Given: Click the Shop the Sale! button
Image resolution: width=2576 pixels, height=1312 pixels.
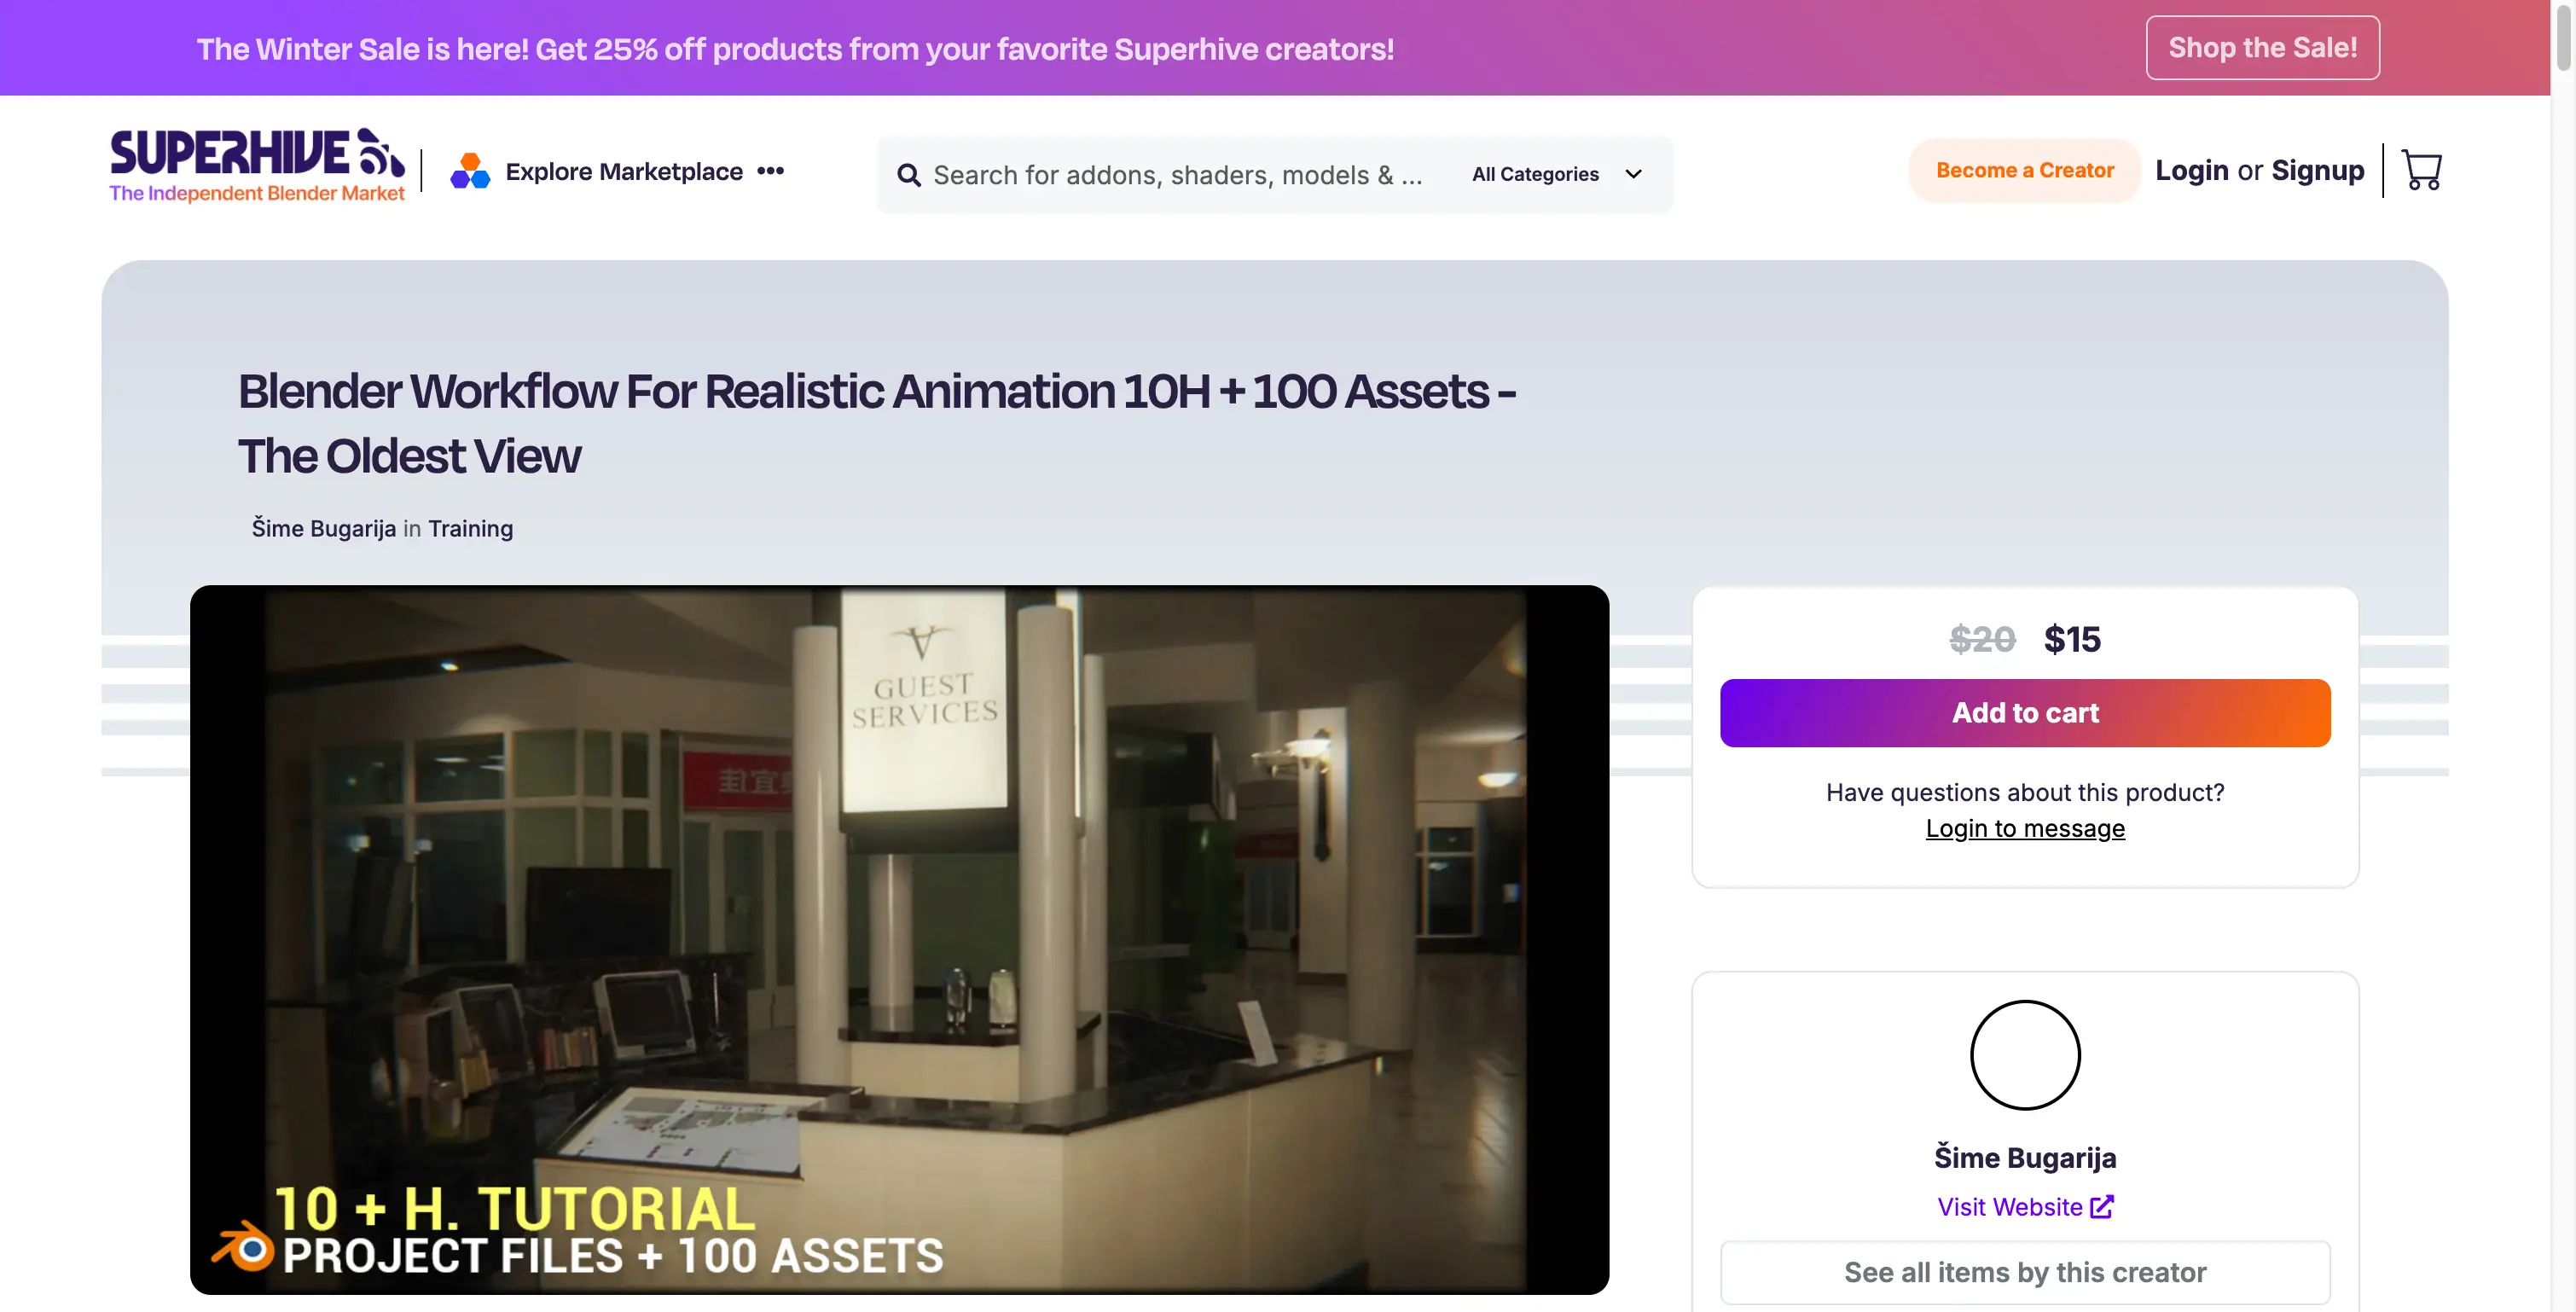Looking at the screenshot, I should 2262,47.
